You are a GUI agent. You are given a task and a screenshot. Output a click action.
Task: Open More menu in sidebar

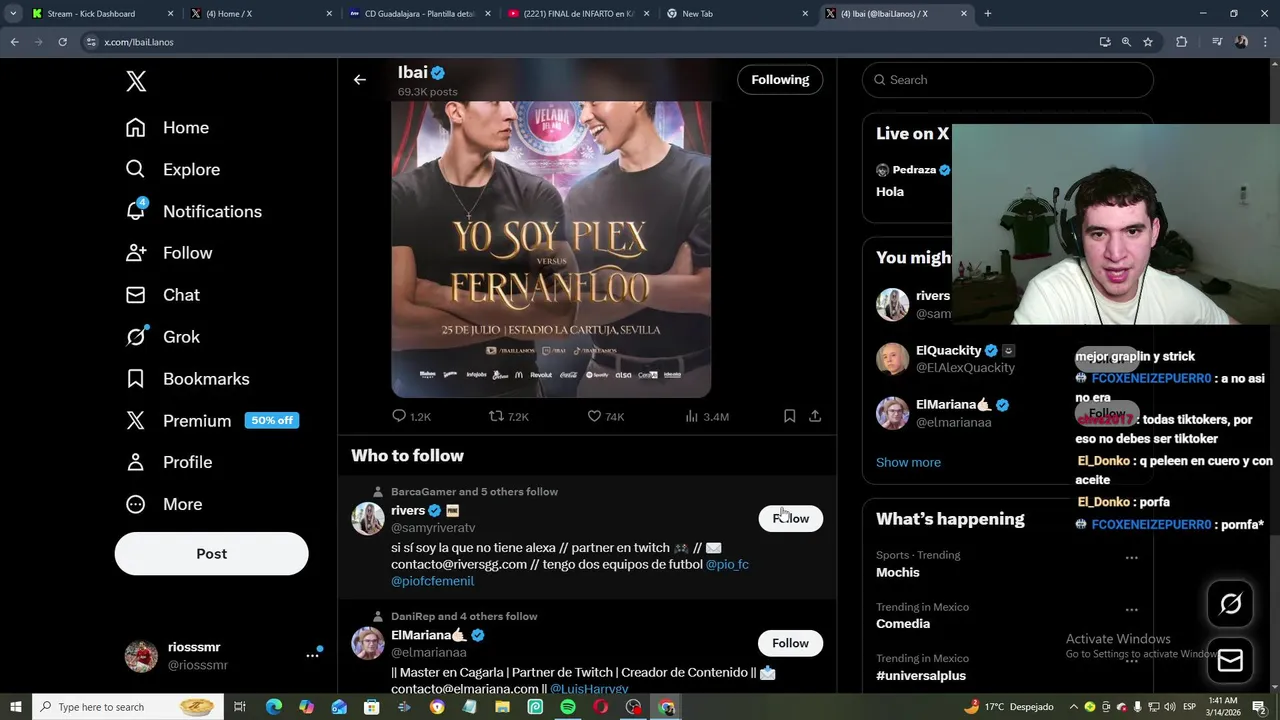click(164, 504)
